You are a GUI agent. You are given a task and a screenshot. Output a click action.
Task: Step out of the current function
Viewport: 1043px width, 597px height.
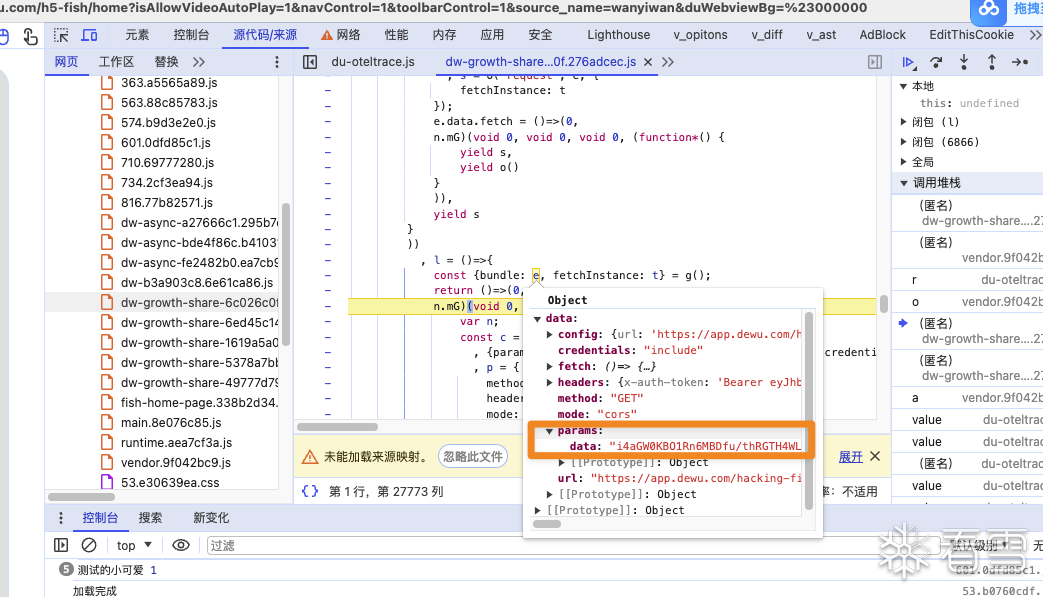pos(992,62)
